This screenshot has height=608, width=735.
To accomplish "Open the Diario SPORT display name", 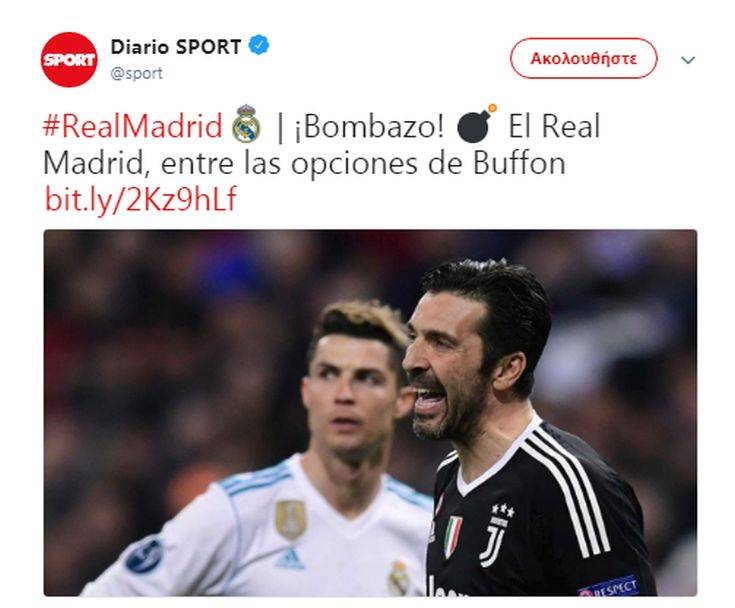I will point(176,46).
